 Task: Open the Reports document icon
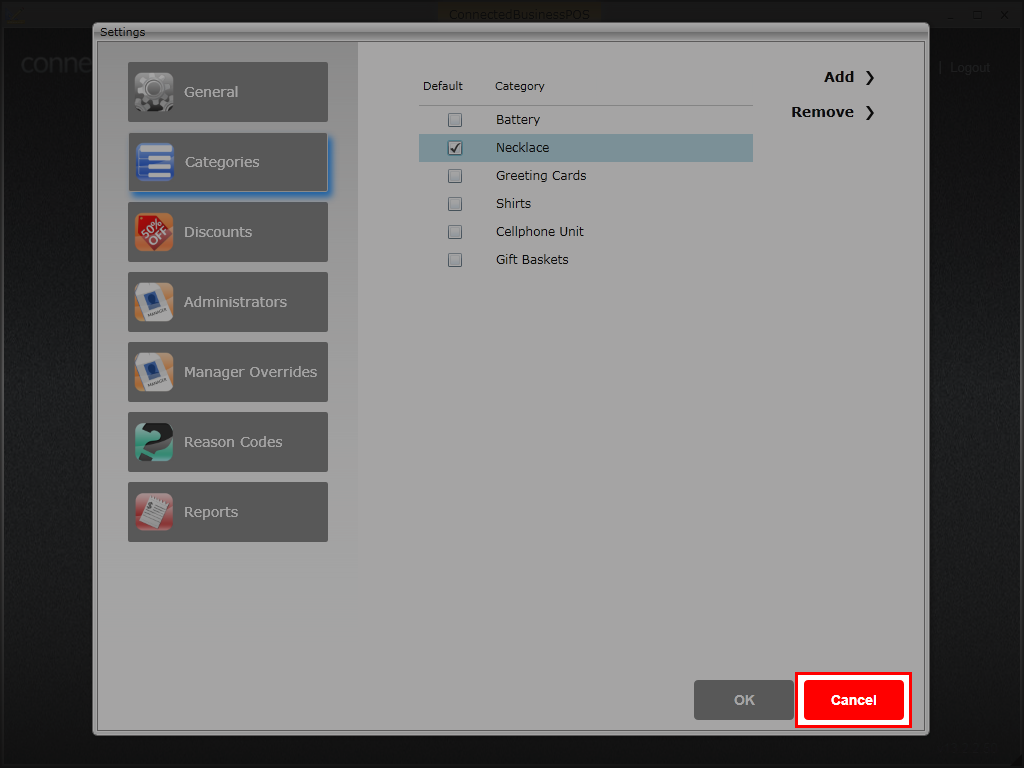pyautogui.click(x=154, y=512)
